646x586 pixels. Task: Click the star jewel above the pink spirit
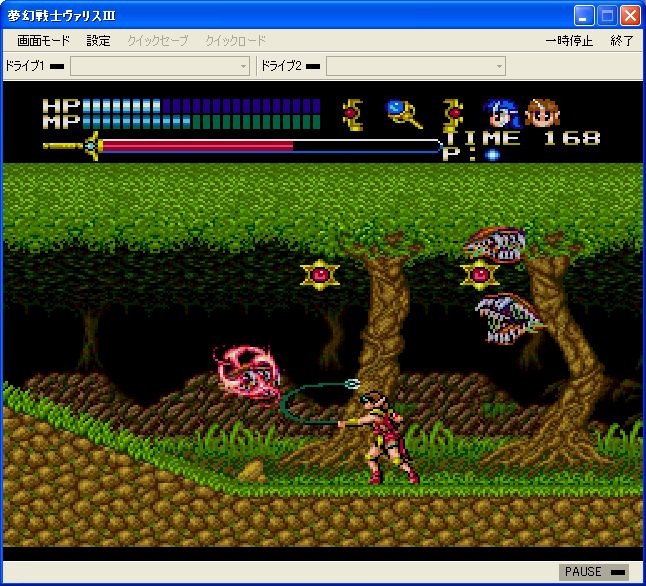[320, 274]
